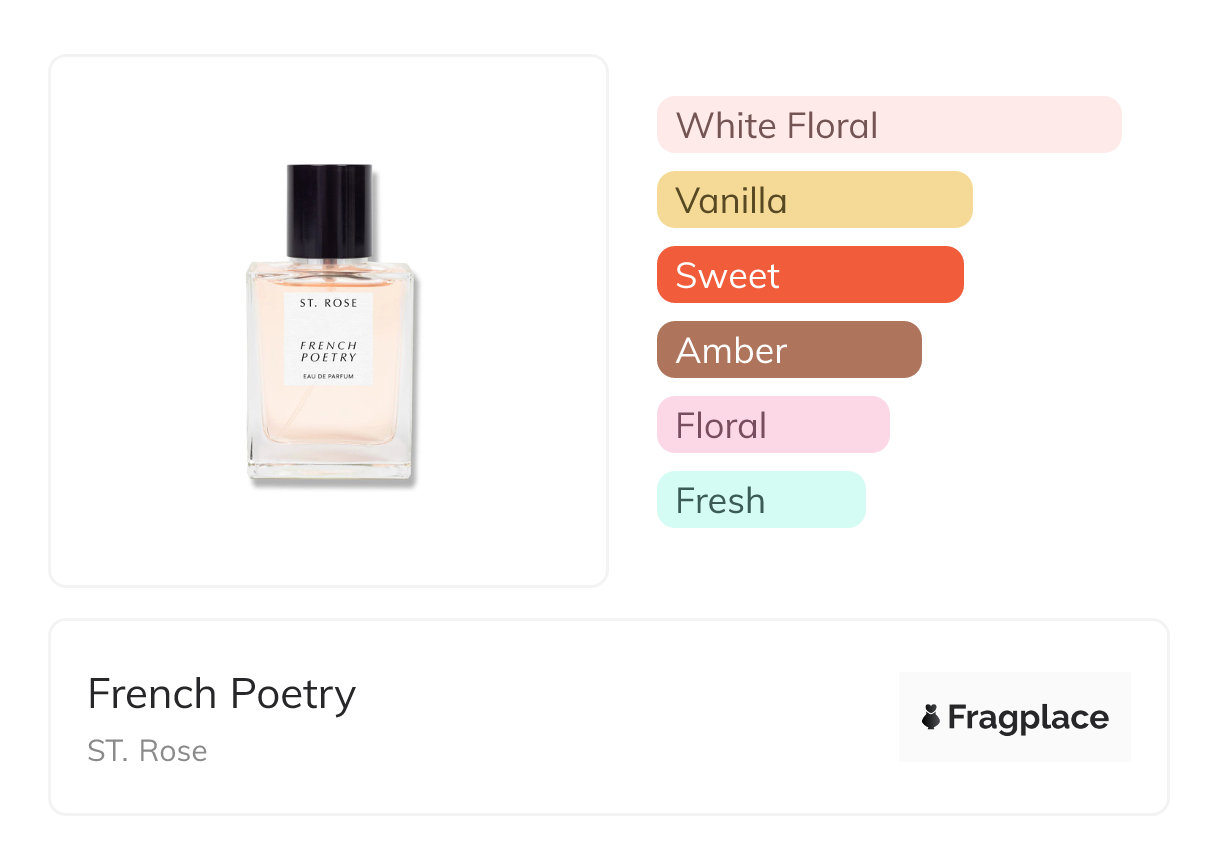Click the clear glass base of bottle
This screenshot has width=1218, height=864.
click(329, 464)
